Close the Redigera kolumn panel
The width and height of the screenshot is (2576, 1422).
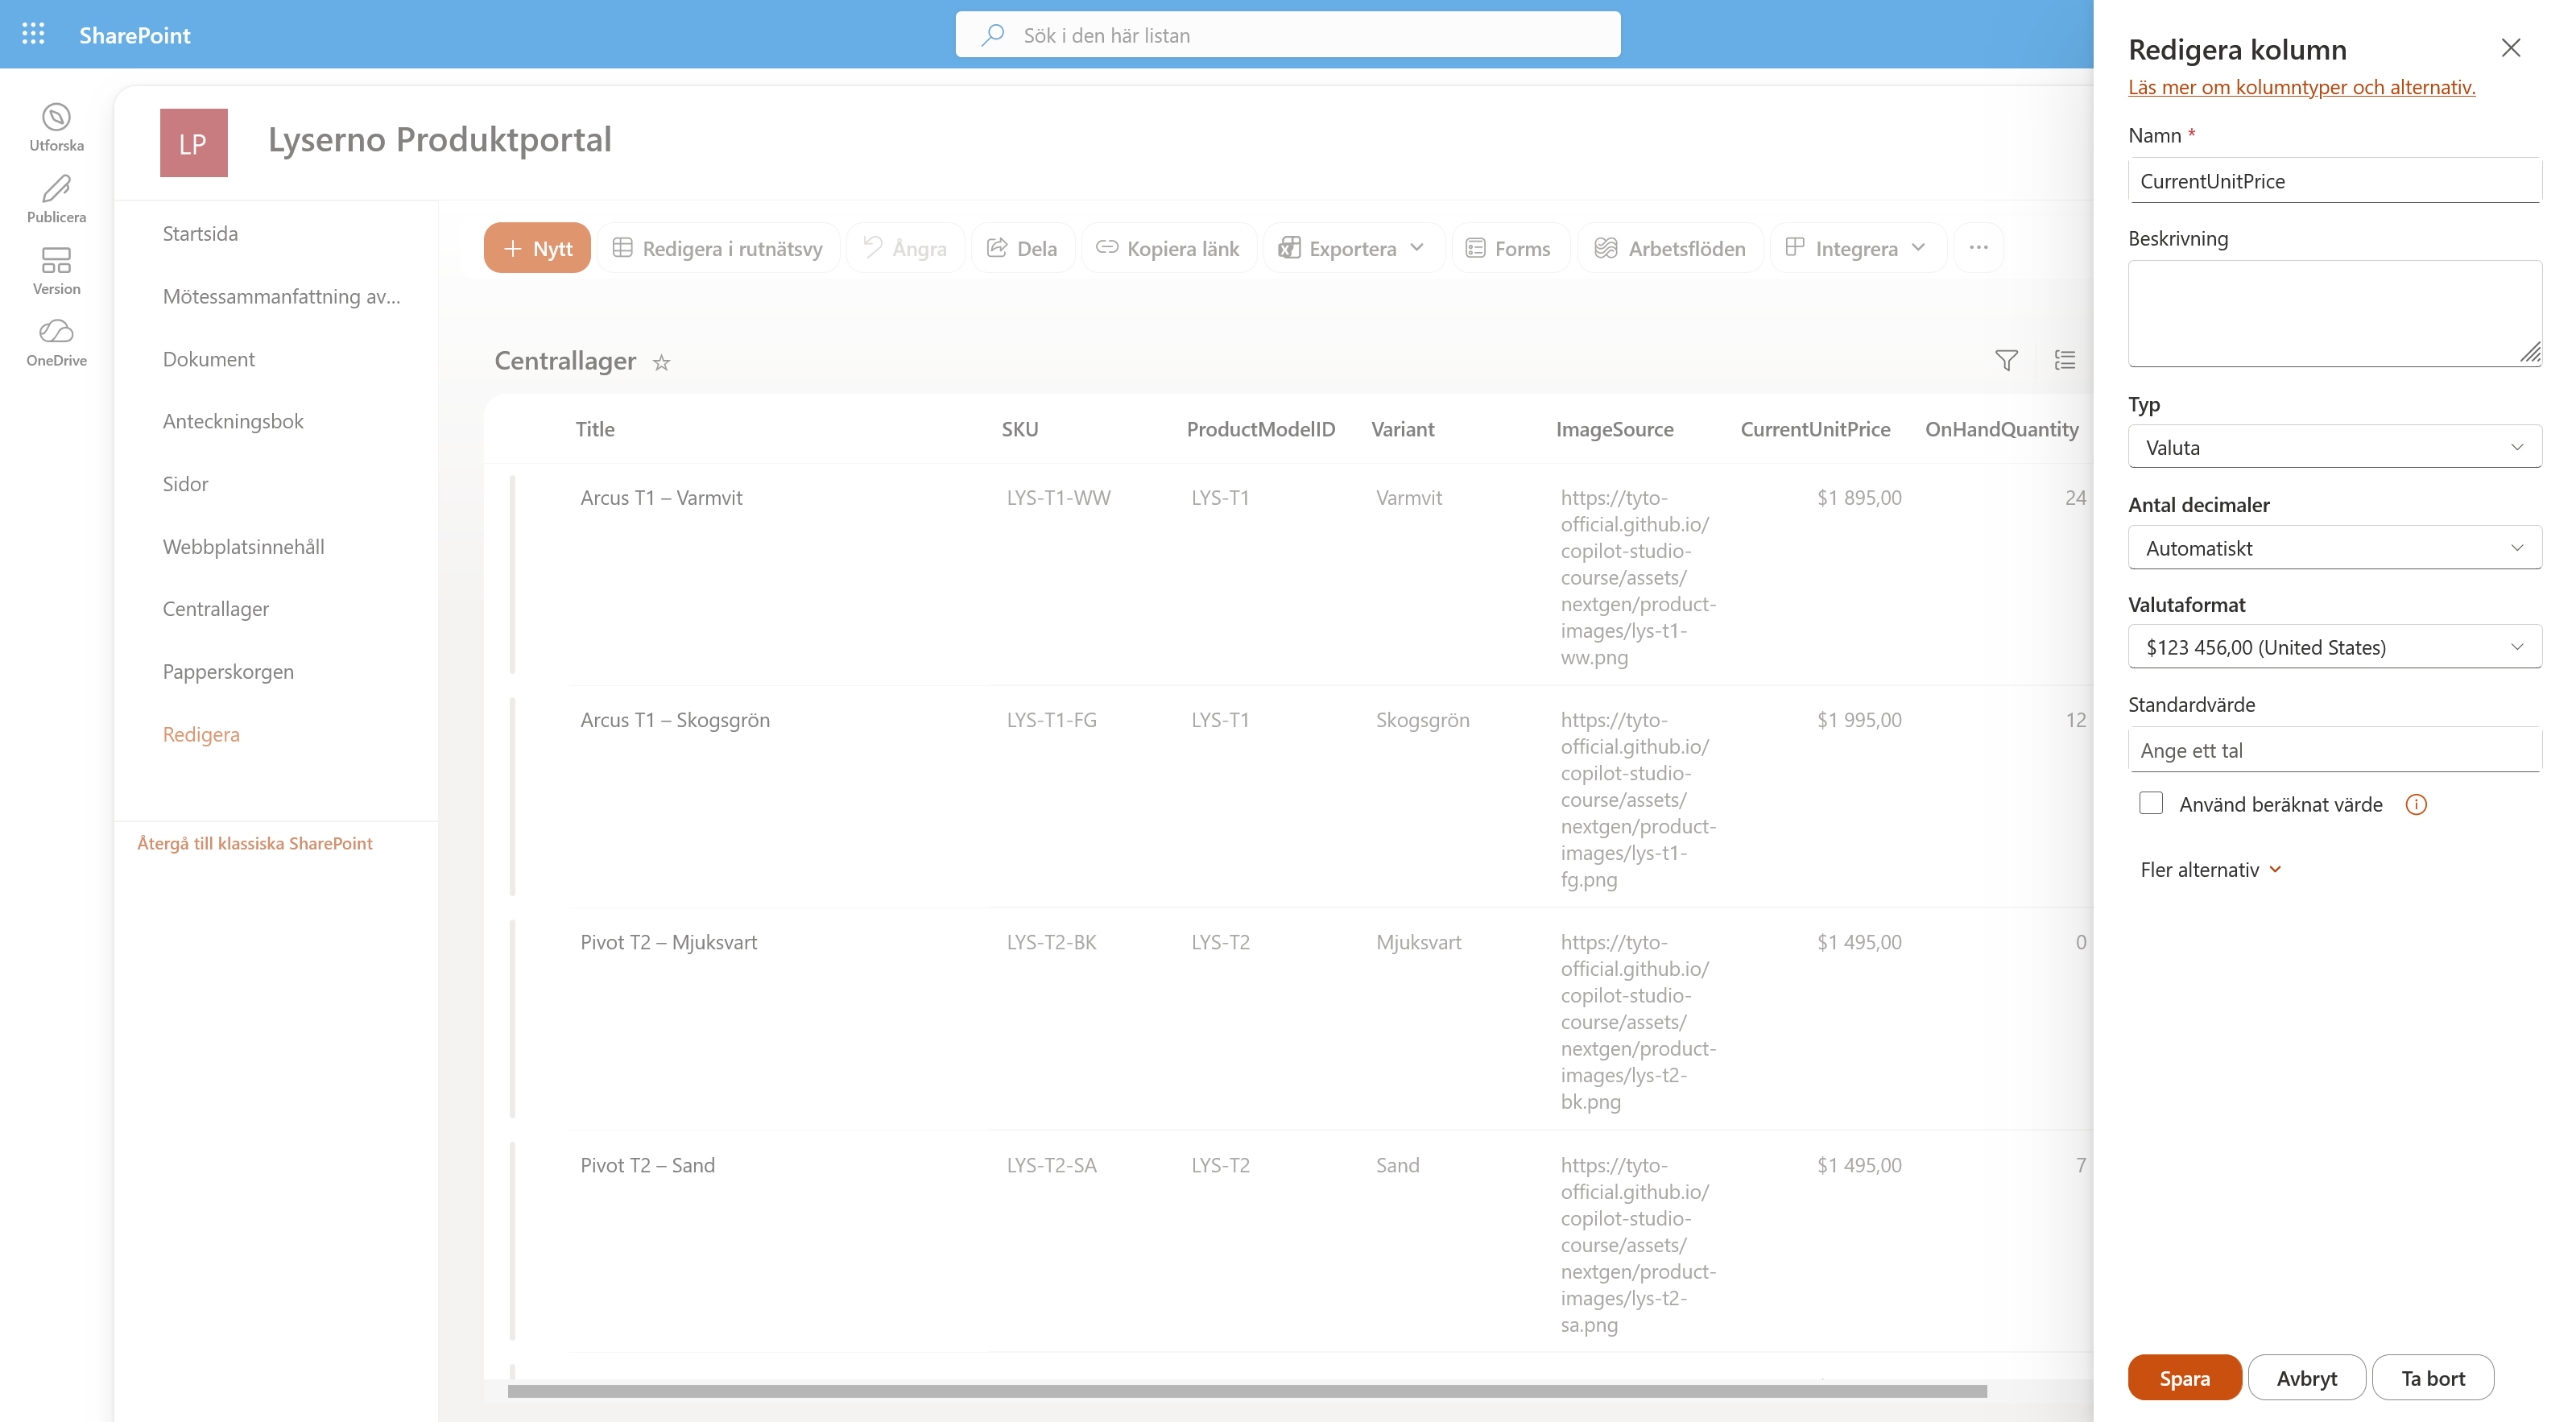tap(2510, 48)
